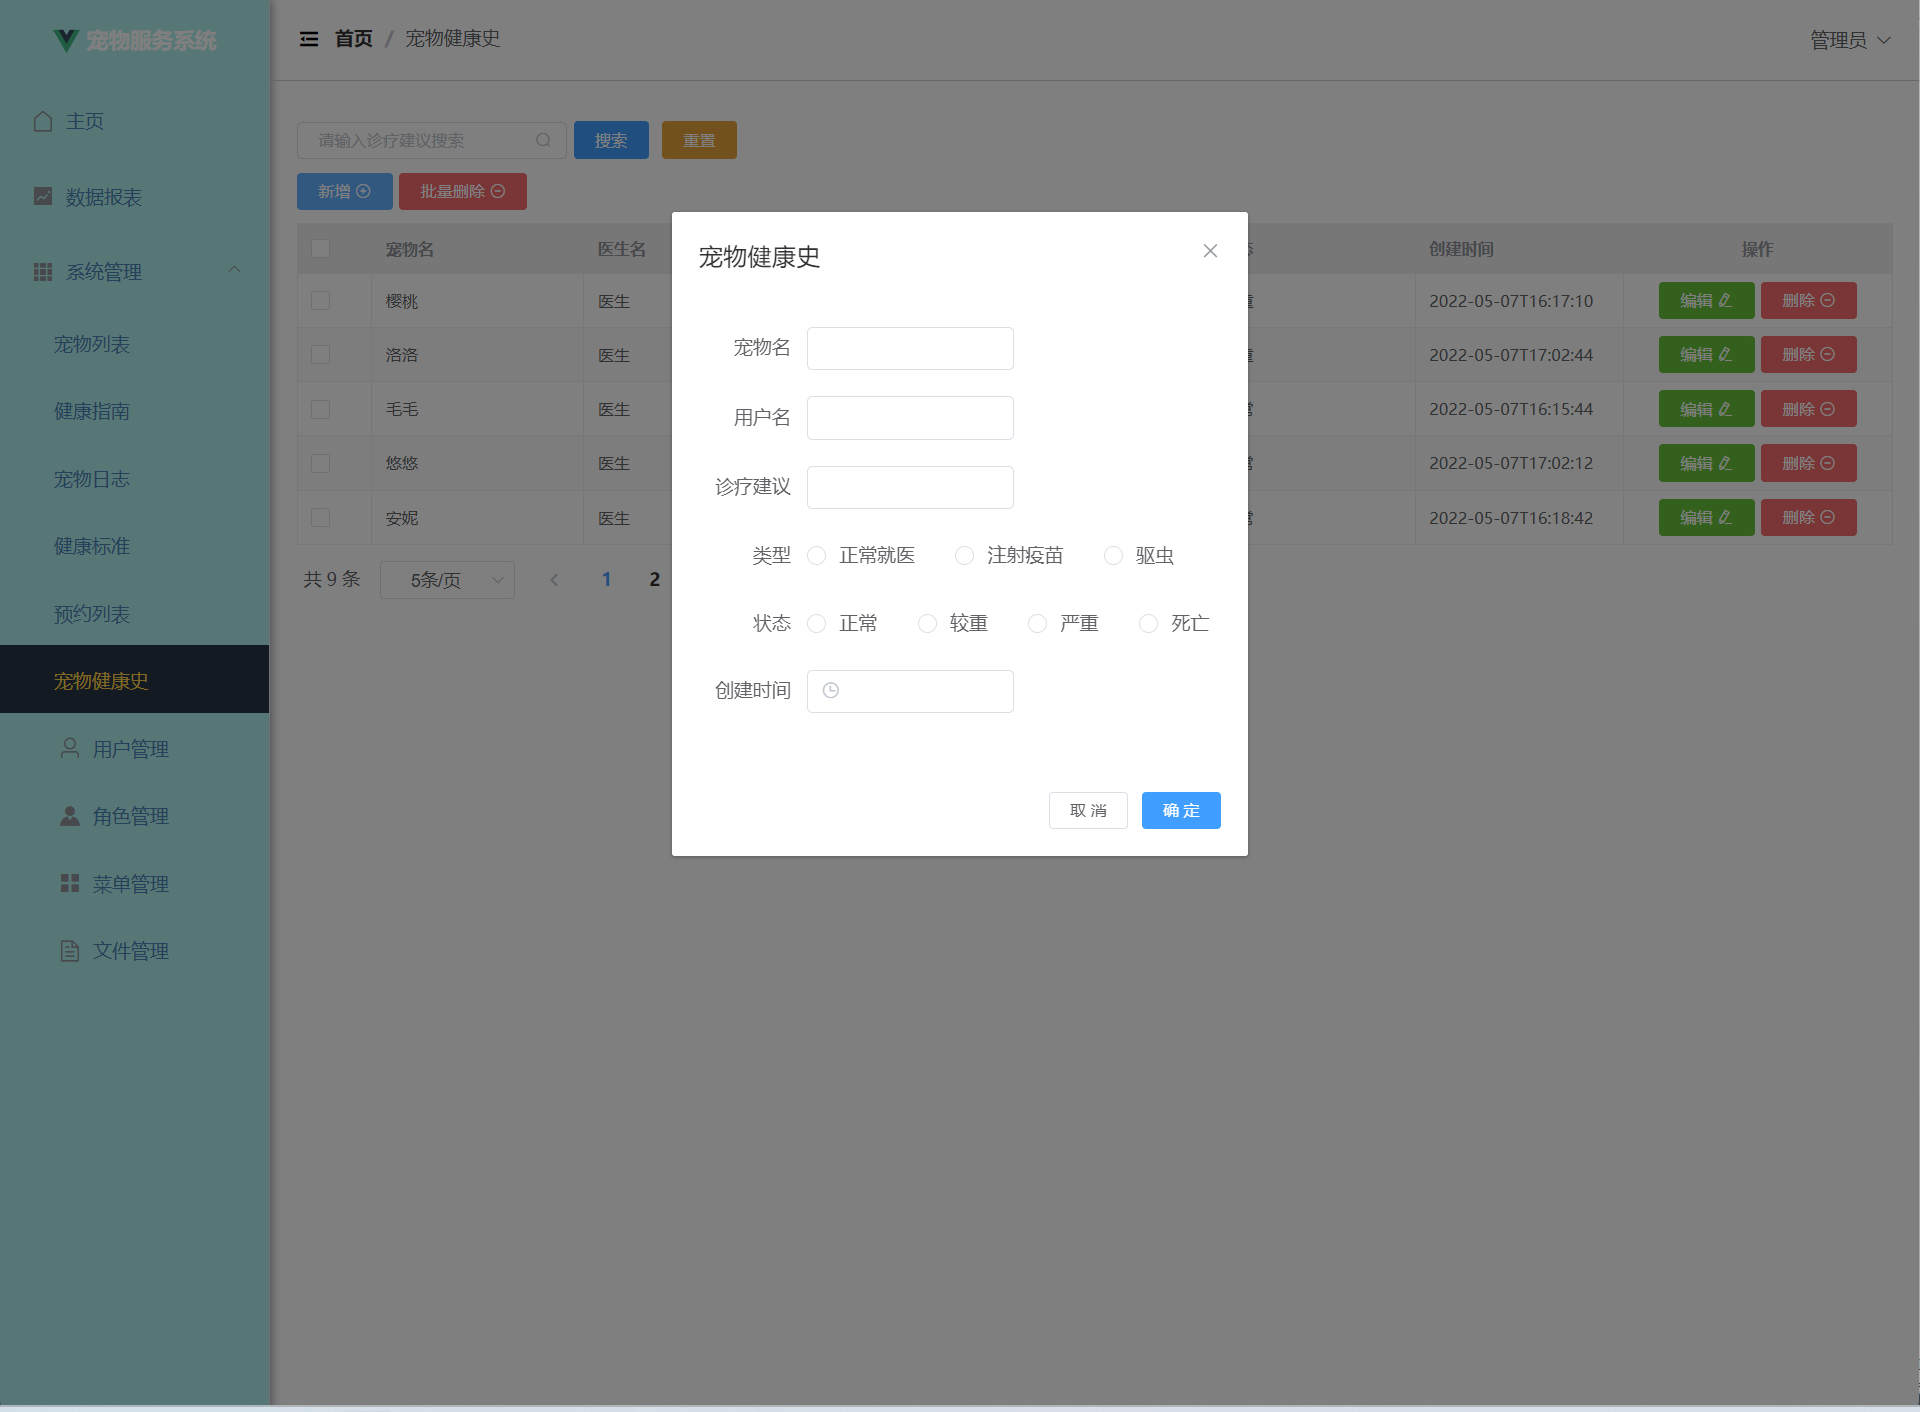Select the 正常就医 radio option
The height and width of the screenshot is (1412, 1920).
tap(817, 556)
